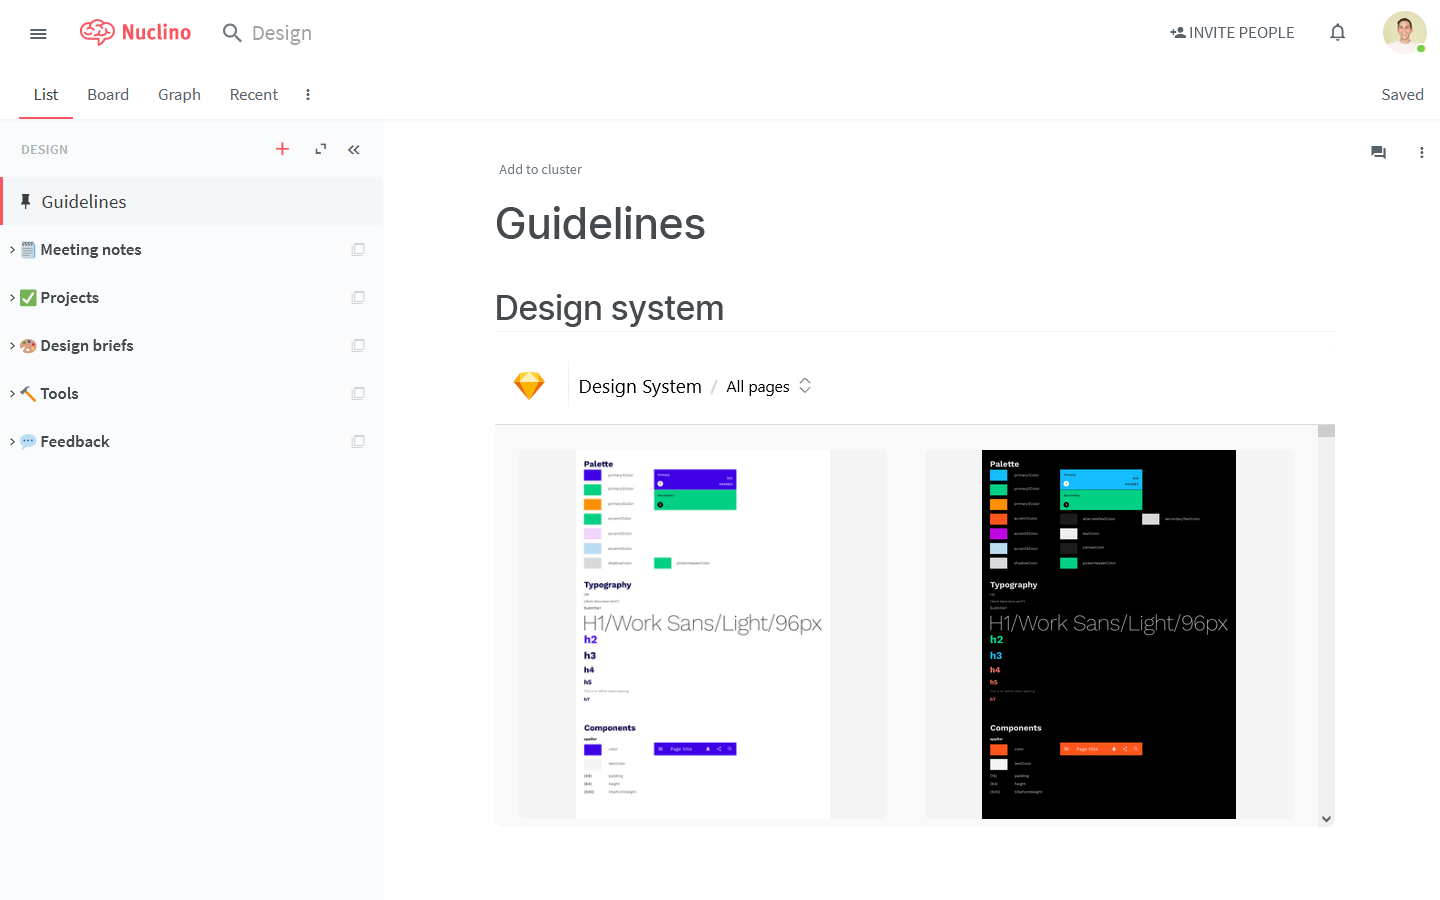
Task: Click the Sketch diamond icon
Action: coord(529,386)
